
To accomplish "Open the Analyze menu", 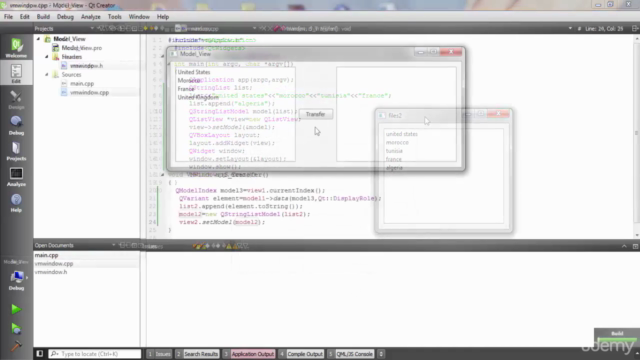I will (91, 17).
